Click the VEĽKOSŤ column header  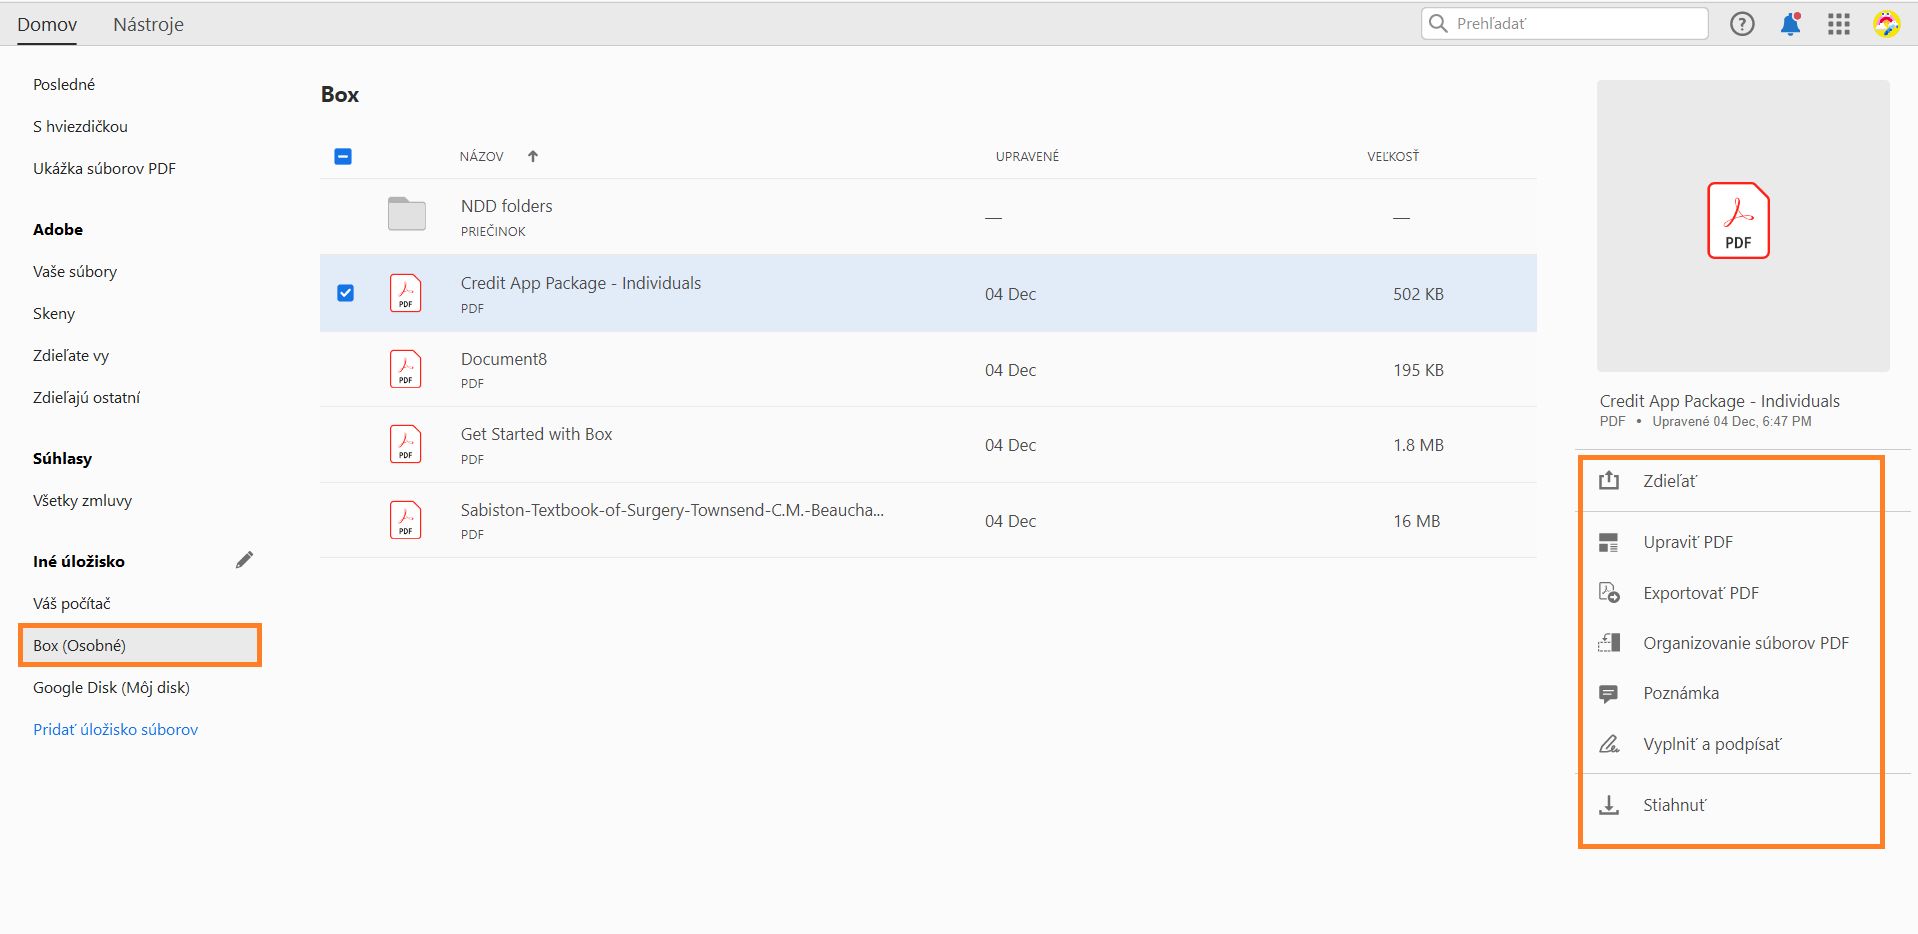[x=1393, y=156]
